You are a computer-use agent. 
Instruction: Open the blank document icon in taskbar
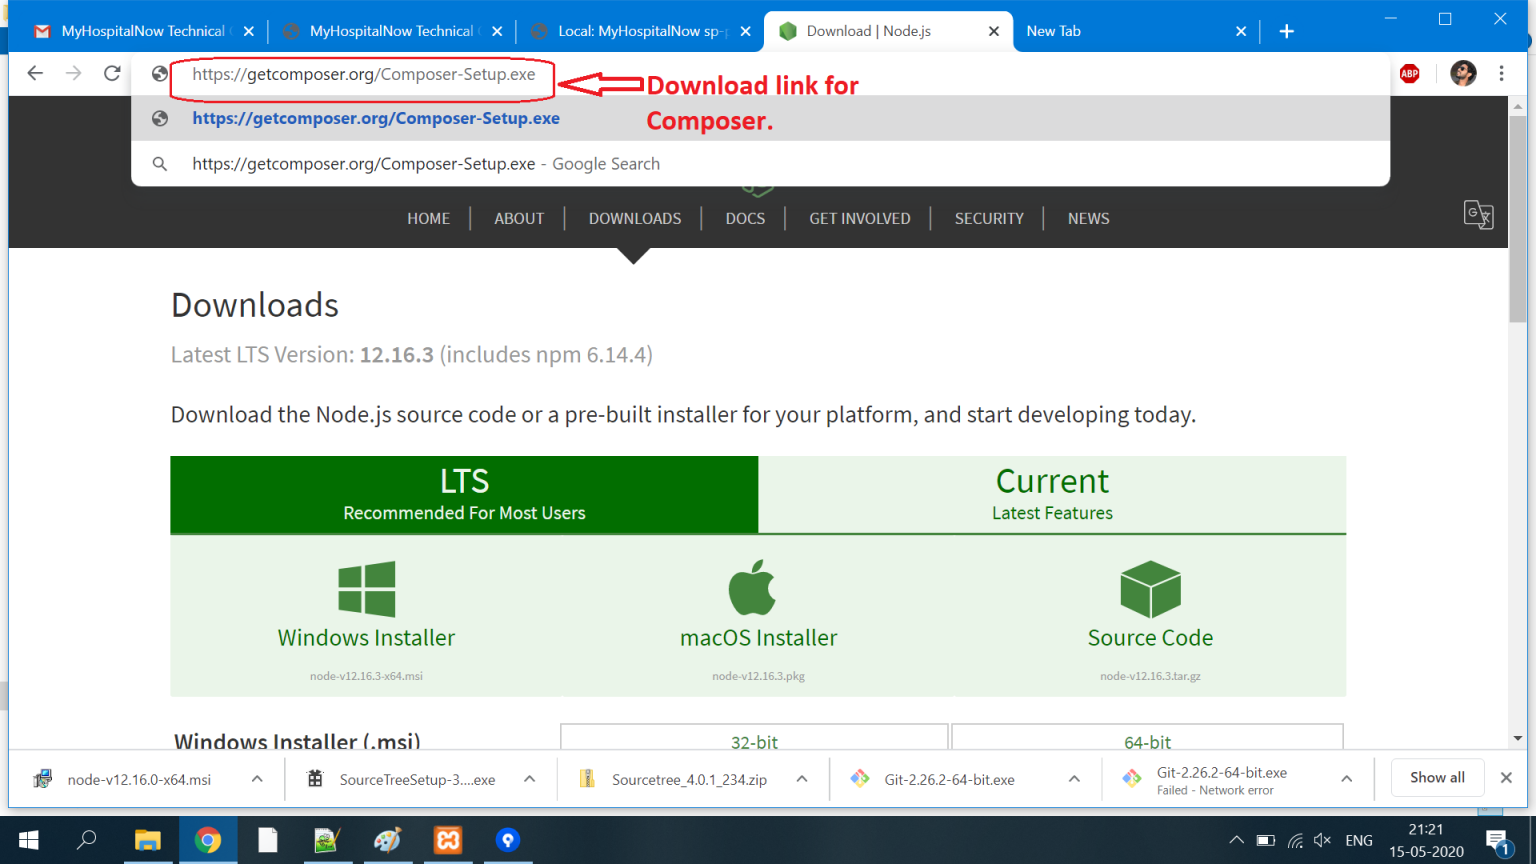click(267, 840)
